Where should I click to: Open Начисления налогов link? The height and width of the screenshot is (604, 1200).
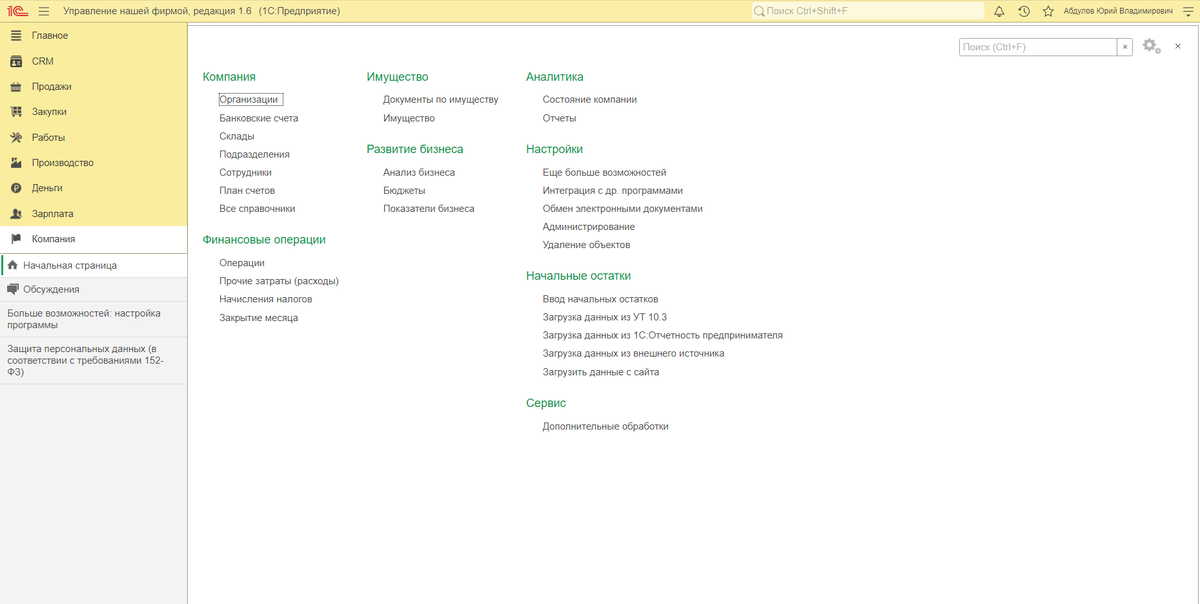tap(266, 299)
